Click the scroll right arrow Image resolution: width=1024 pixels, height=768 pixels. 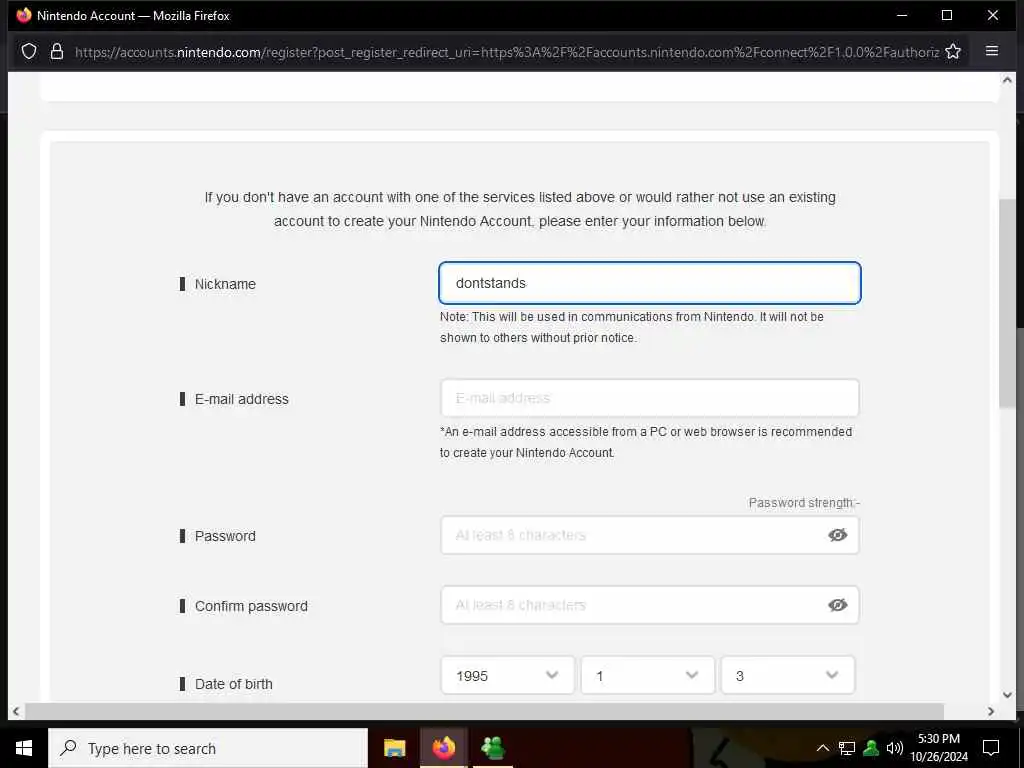(x=991, y=711)
